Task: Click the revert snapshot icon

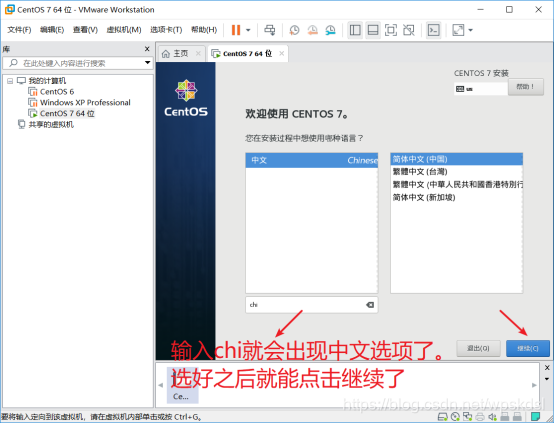Action: click(312, 30)
